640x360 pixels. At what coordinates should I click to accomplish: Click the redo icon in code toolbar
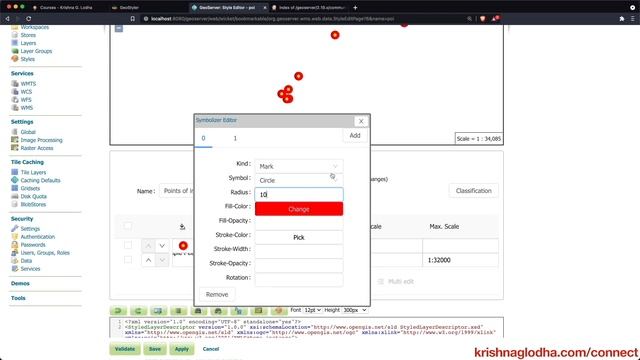coord(138,311)
